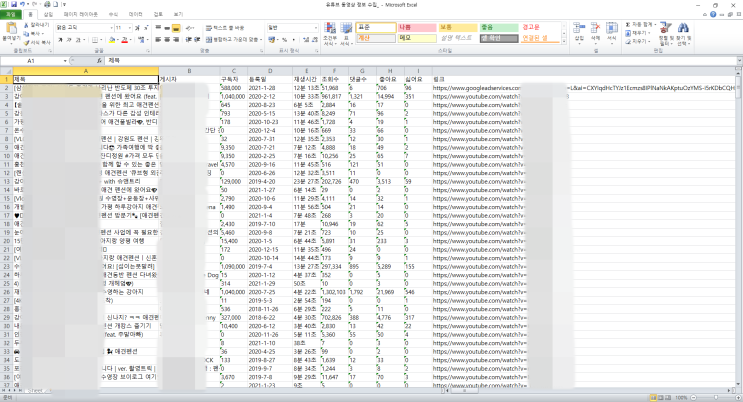
Task: Click the insert function fx icon
Action: pyautogui.click(x=99, y=61)
